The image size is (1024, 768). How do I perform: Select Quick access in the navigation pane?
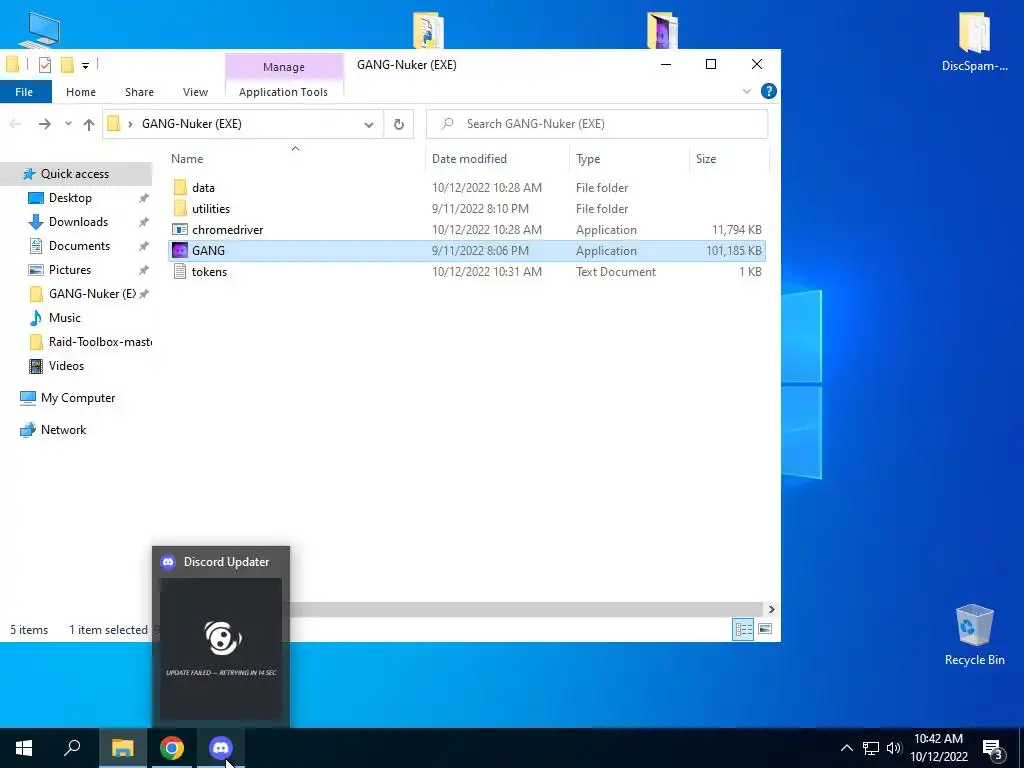pyautogui.click(x=75, y=174)
